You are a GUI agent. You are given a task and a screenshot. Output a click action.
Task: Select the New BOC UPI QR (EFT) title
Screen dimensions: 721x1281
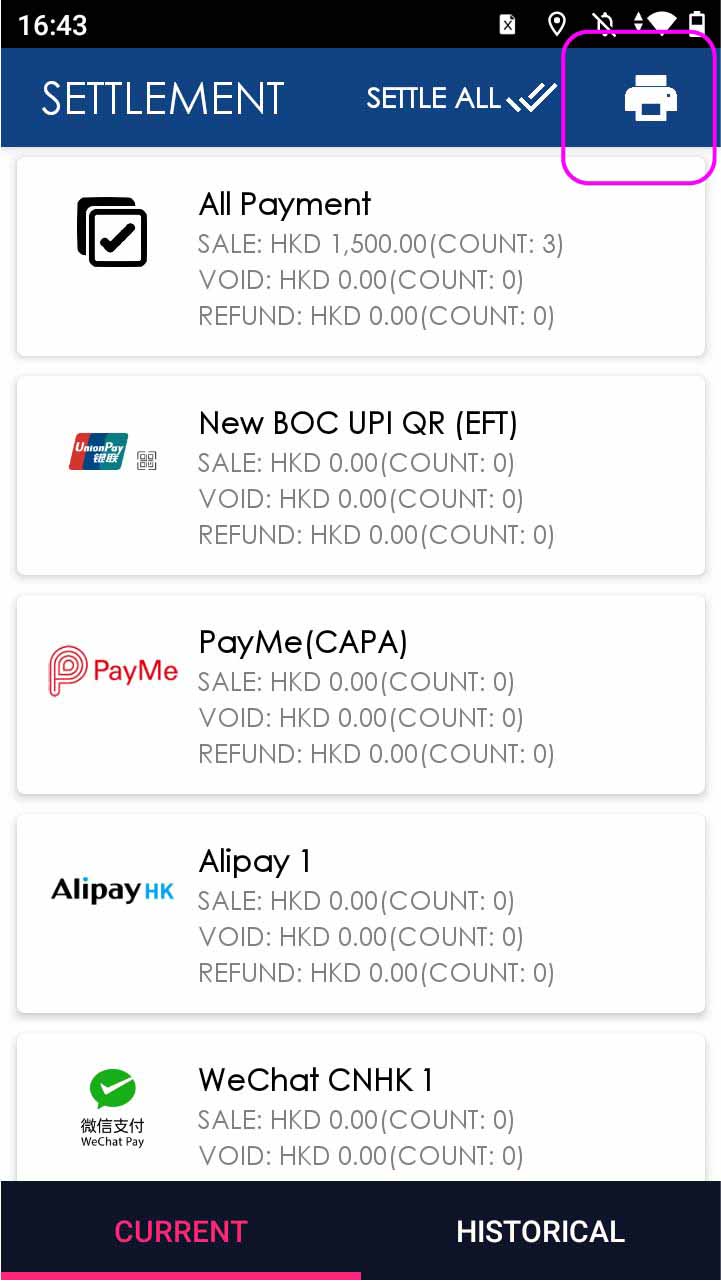coord(358,424)
